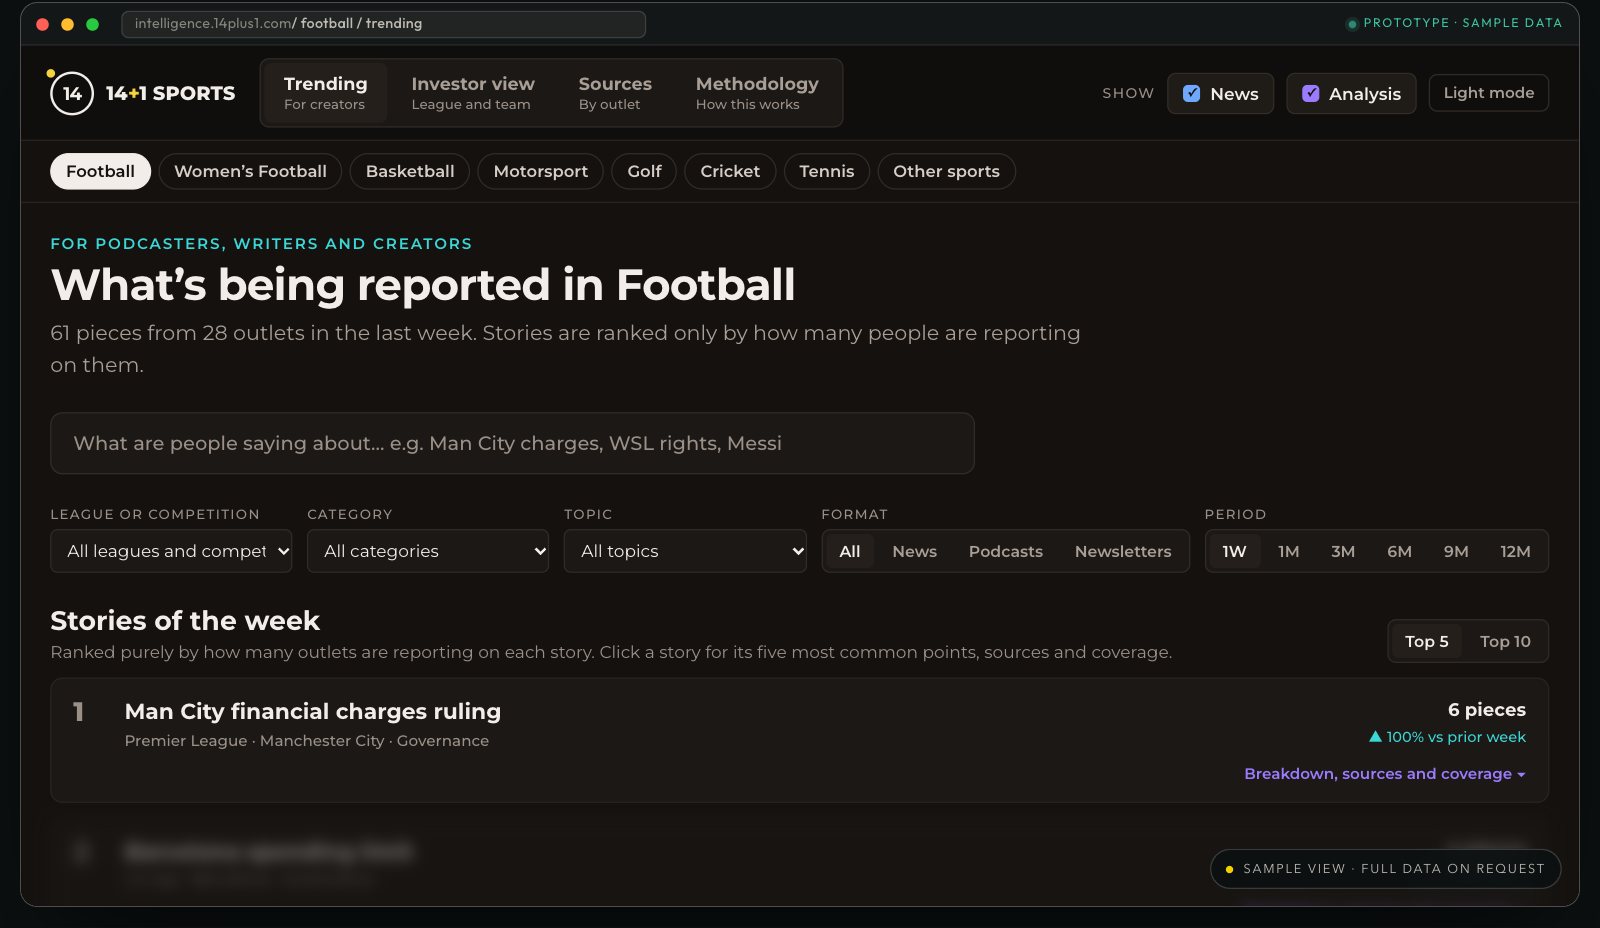Viewport: 1600px width, 928px height.
Task: Open the Investor view tab
Action: 472,93
